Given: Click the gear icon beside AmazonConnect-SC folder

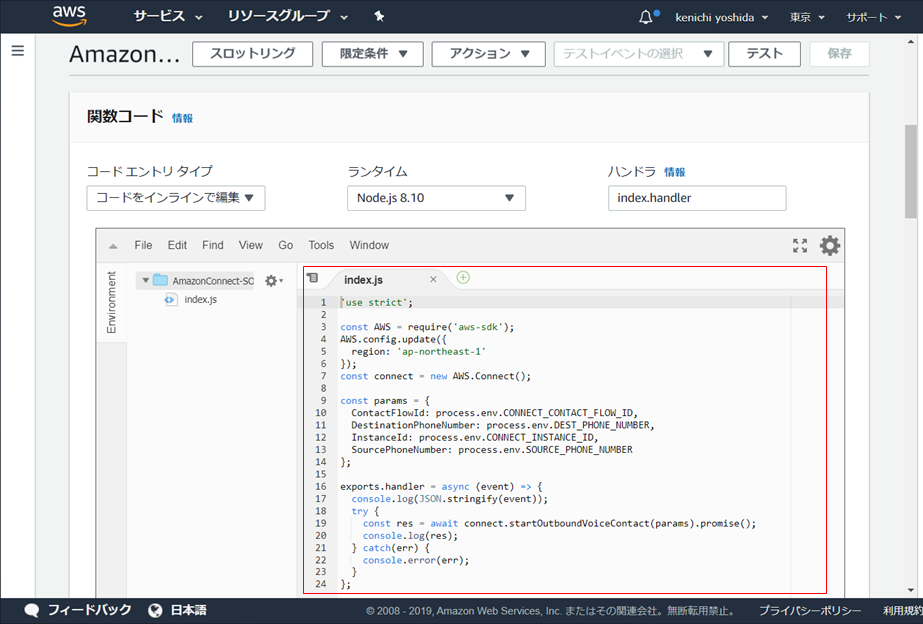Looking at the screenshot, I should pos(271,281).
